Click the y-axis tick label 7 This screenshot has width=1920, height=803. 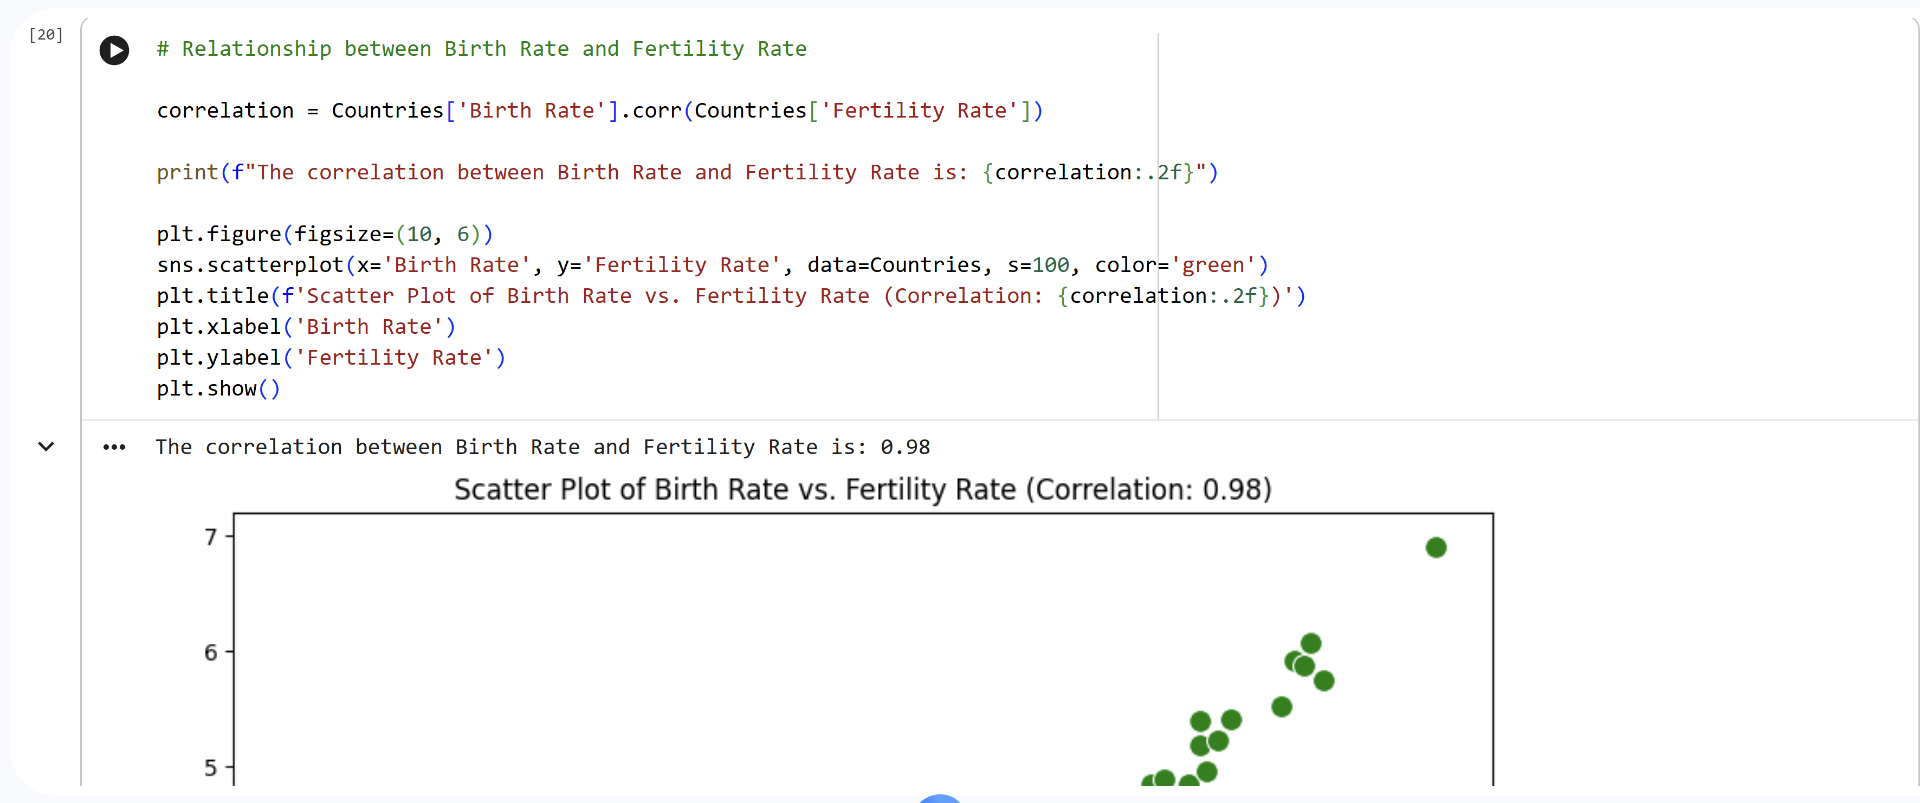(x=211, y=537)
